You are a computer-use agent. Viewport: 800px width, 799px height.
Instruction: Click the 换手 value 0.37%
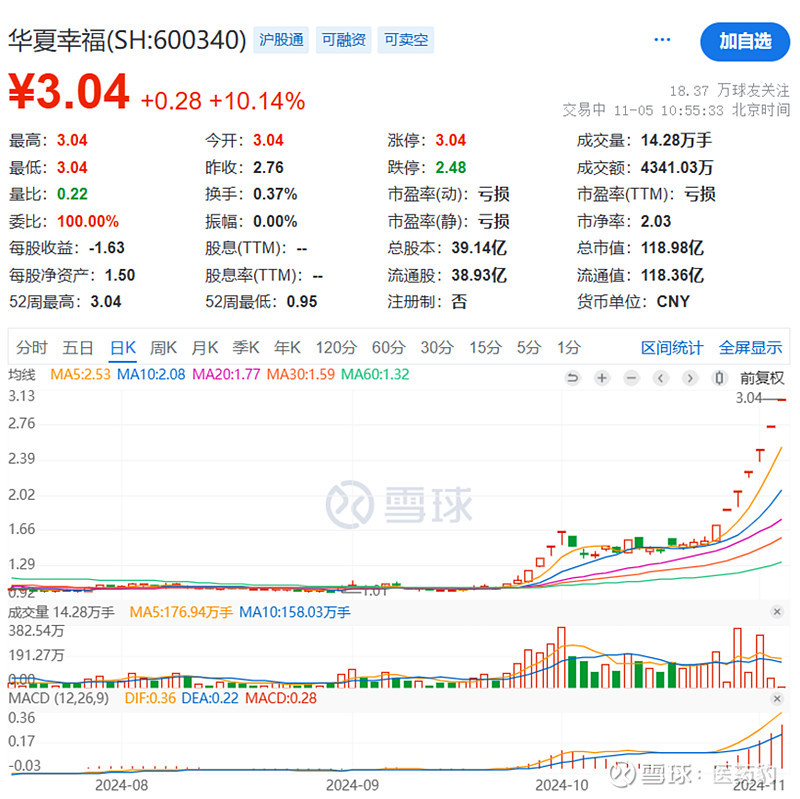pyautogui.click(x=275, y=194)
